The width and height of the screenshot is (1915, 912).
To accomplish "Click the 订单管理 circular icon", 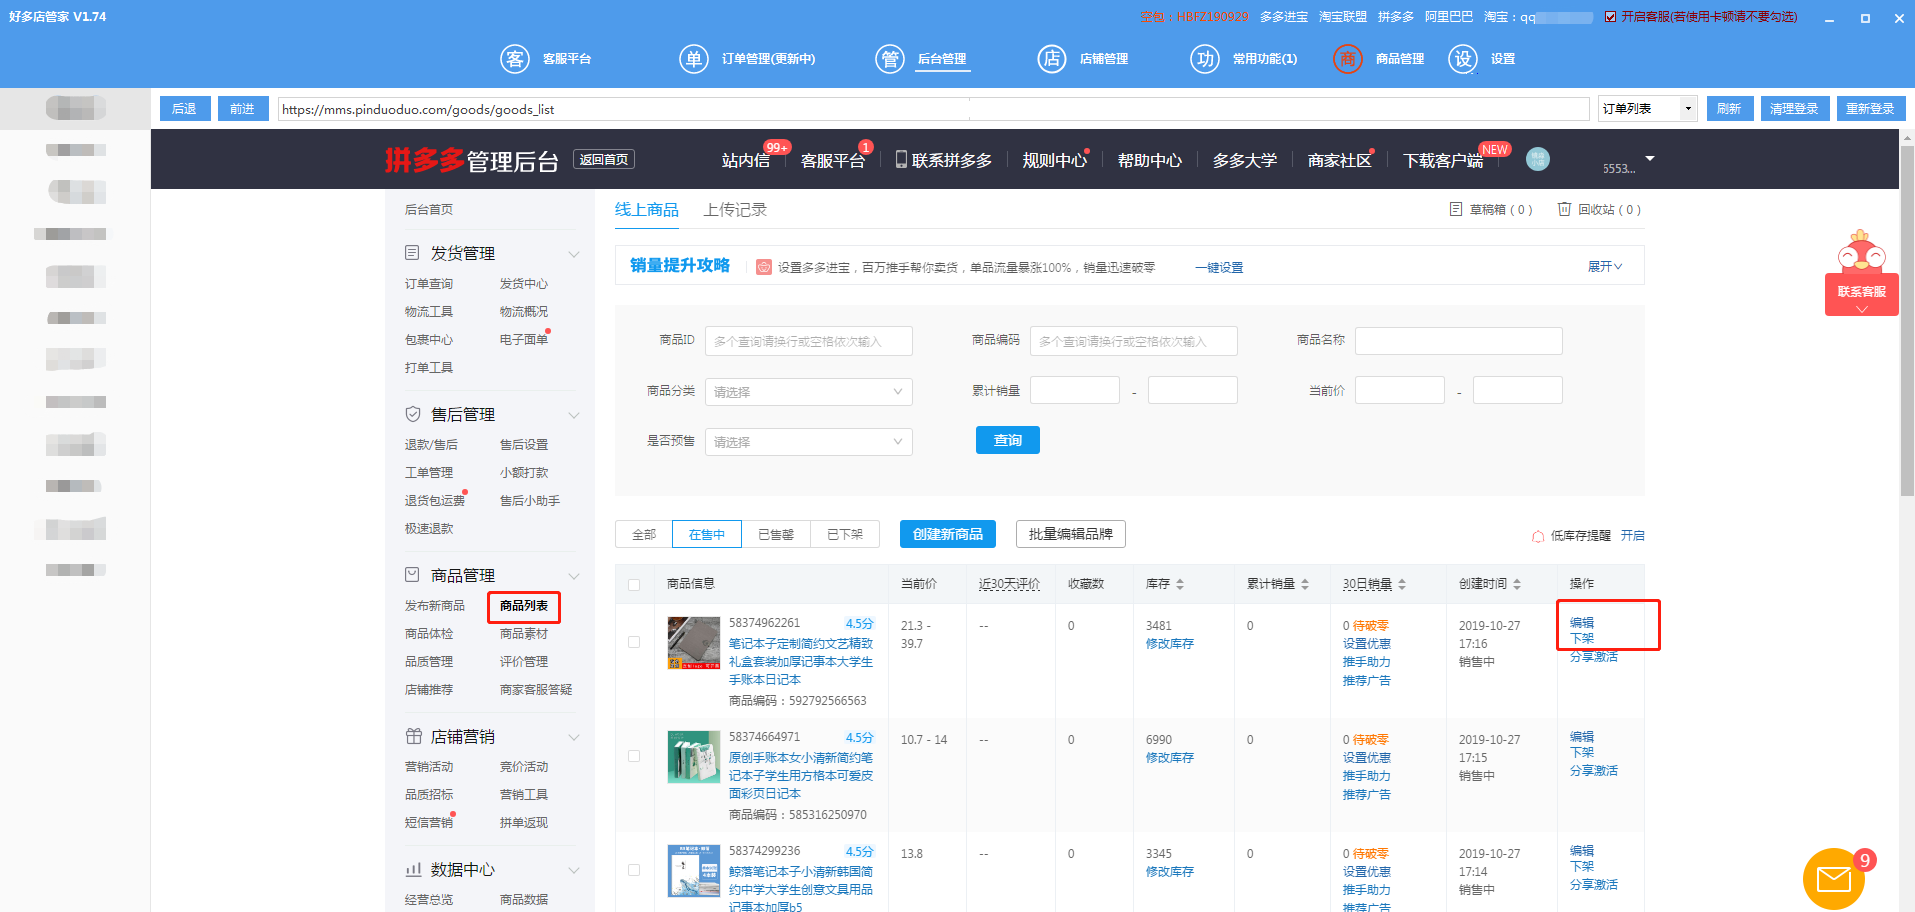I will coord(694,59).
